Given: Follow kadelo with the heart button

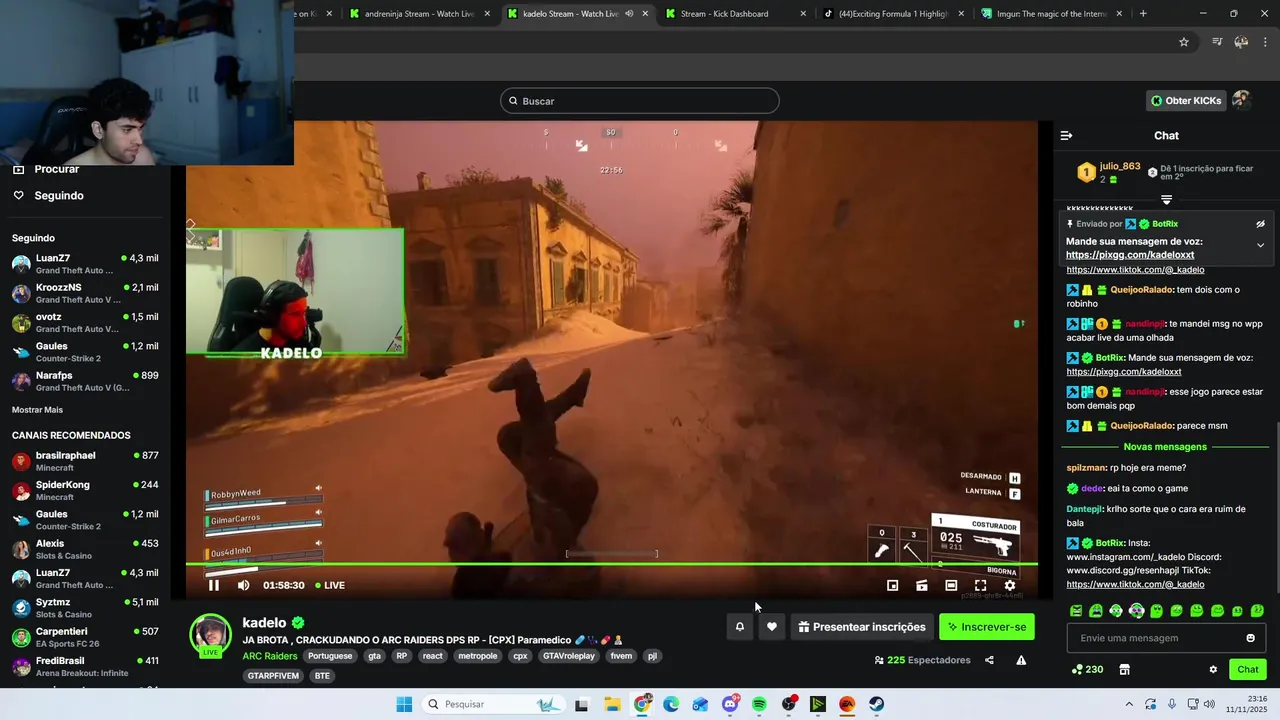Looking at the screenshot, I should [x=772, y=627].
